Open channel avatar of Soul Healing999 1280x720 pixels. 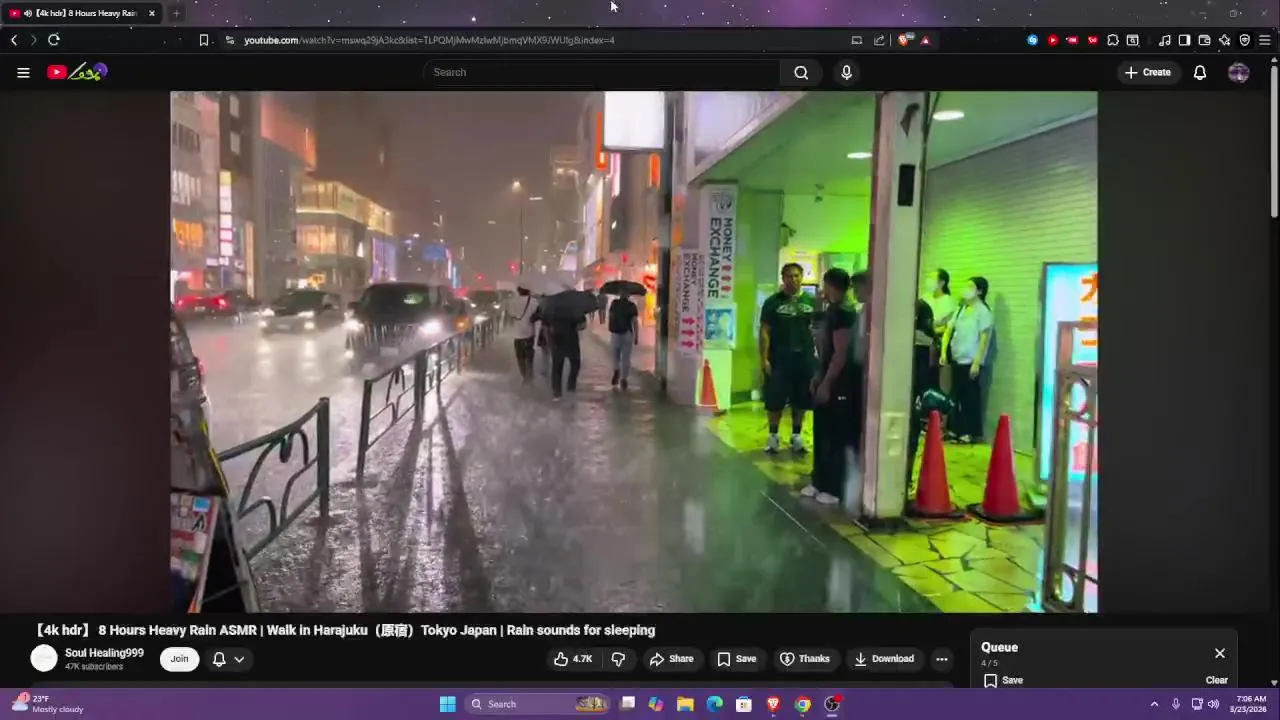(44, 658)
